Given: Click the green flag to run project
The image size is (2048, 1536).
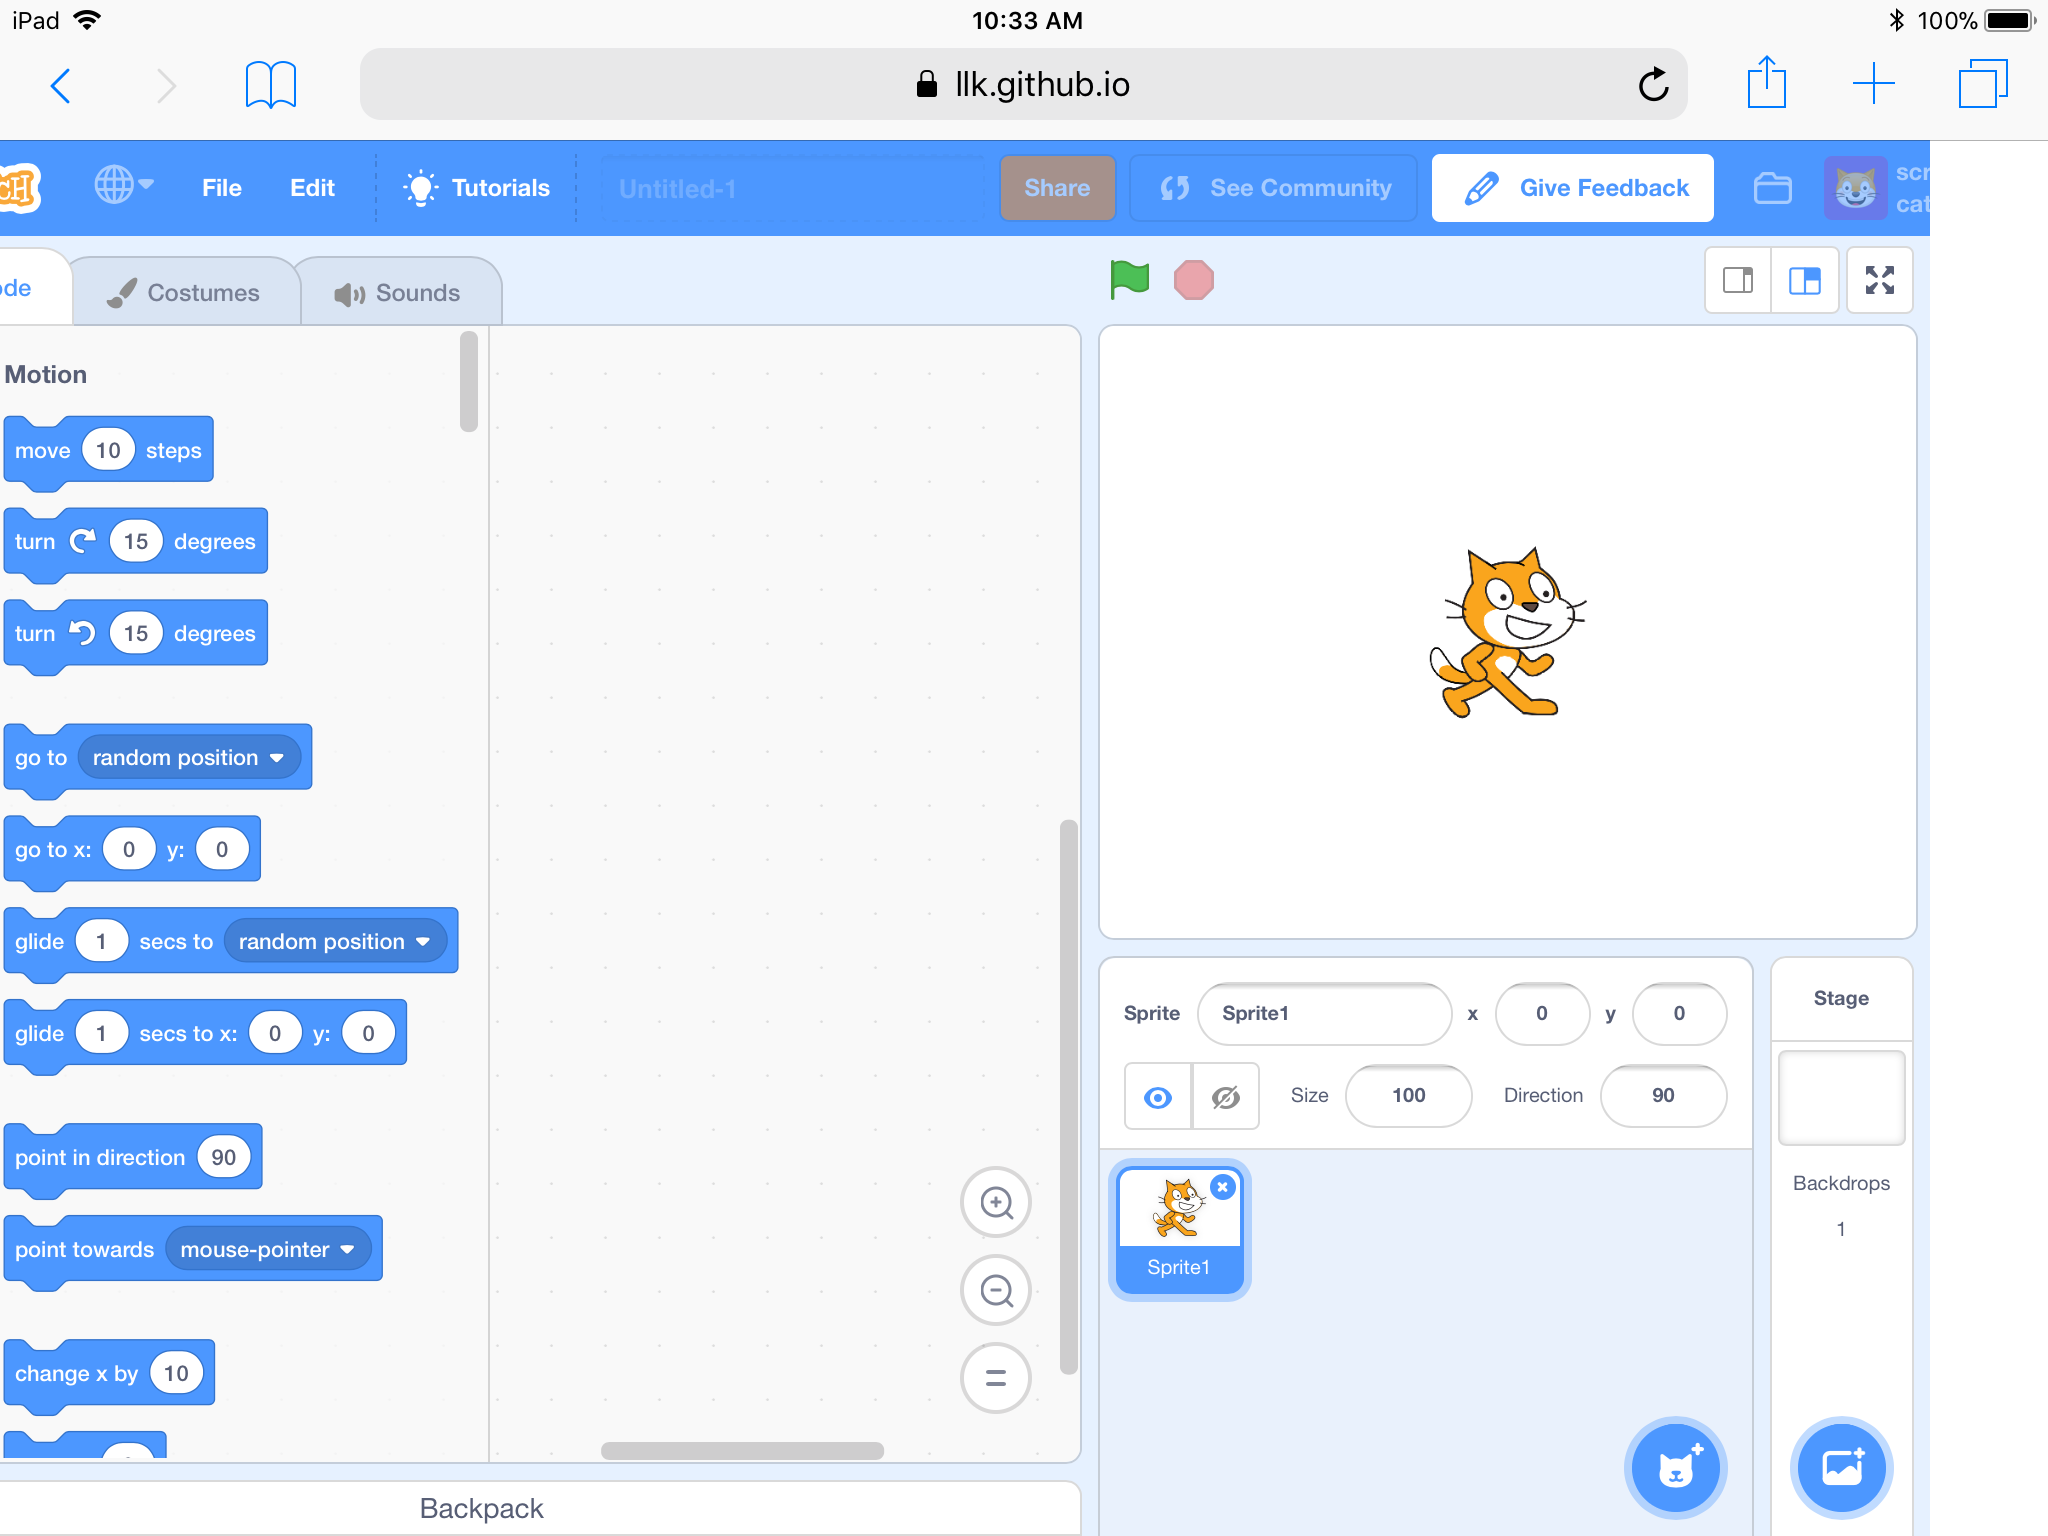Looking at the screenshot, I should pos(1130,280).
